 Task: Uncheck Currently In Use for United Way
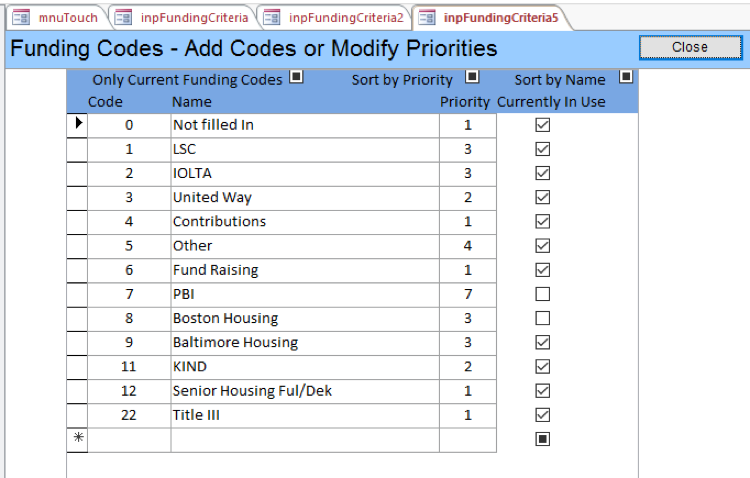(x=543, y=197)
